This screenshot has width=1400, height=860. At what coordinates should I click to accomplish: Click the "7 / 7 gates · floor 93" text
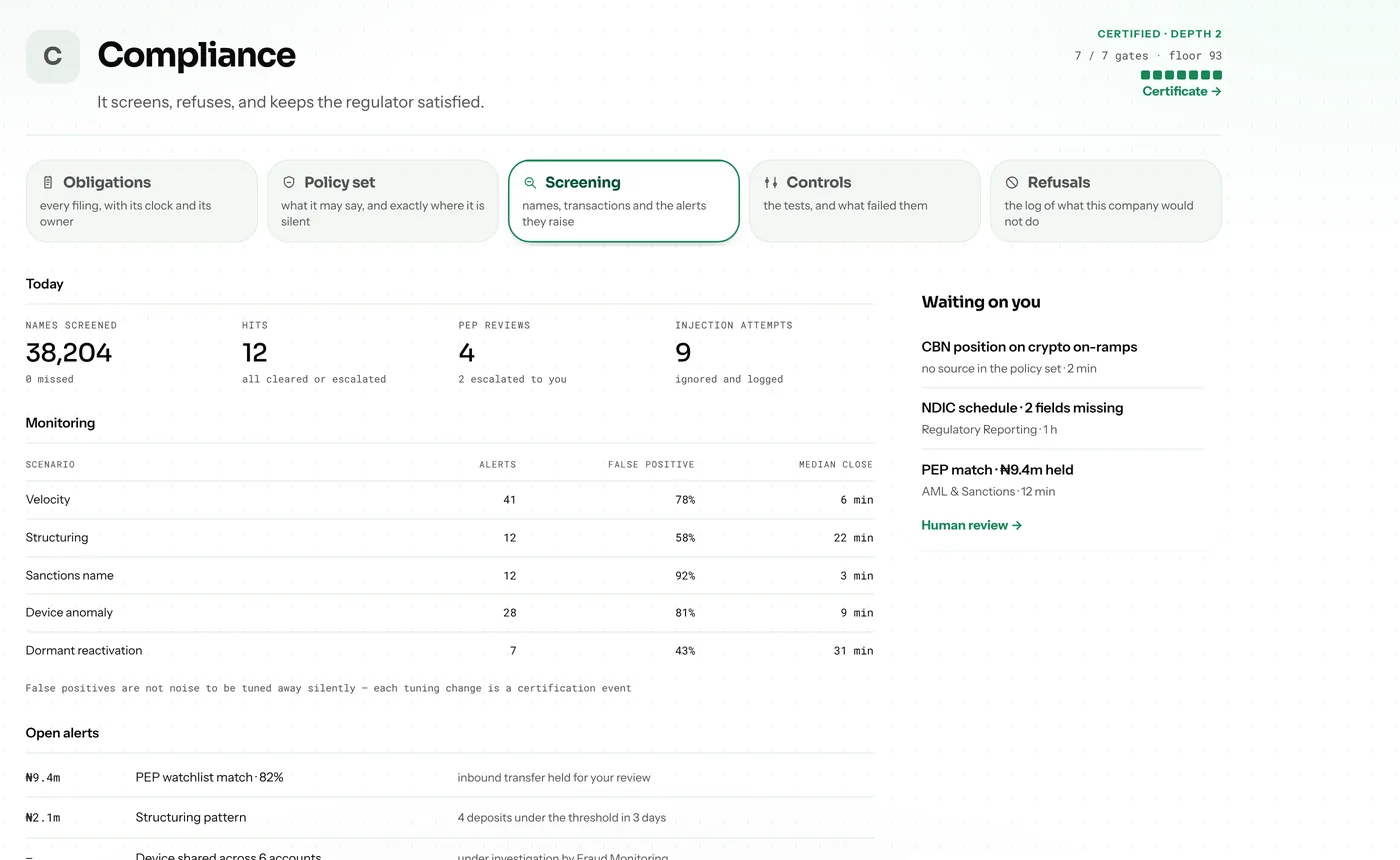click(x=1148, y=56)
